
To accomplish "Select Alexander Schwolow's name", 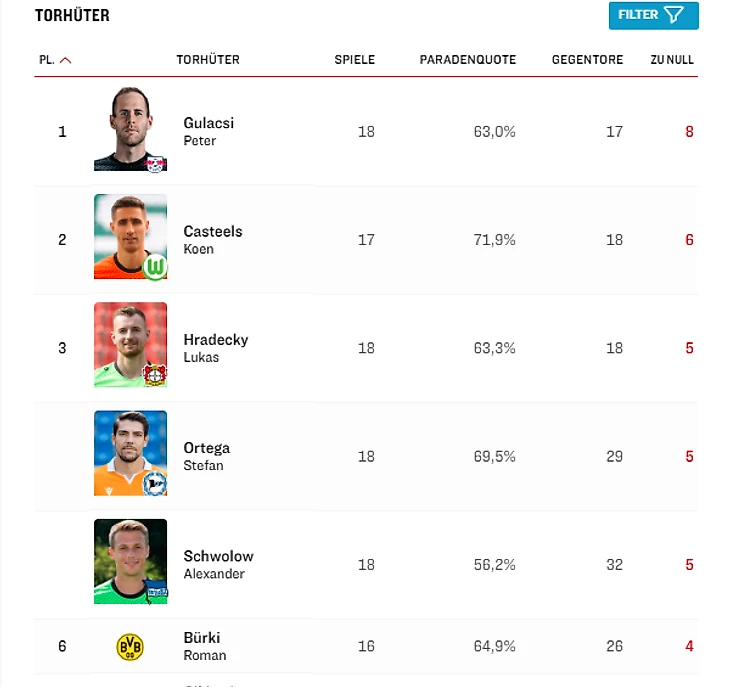I will point(218,556).
